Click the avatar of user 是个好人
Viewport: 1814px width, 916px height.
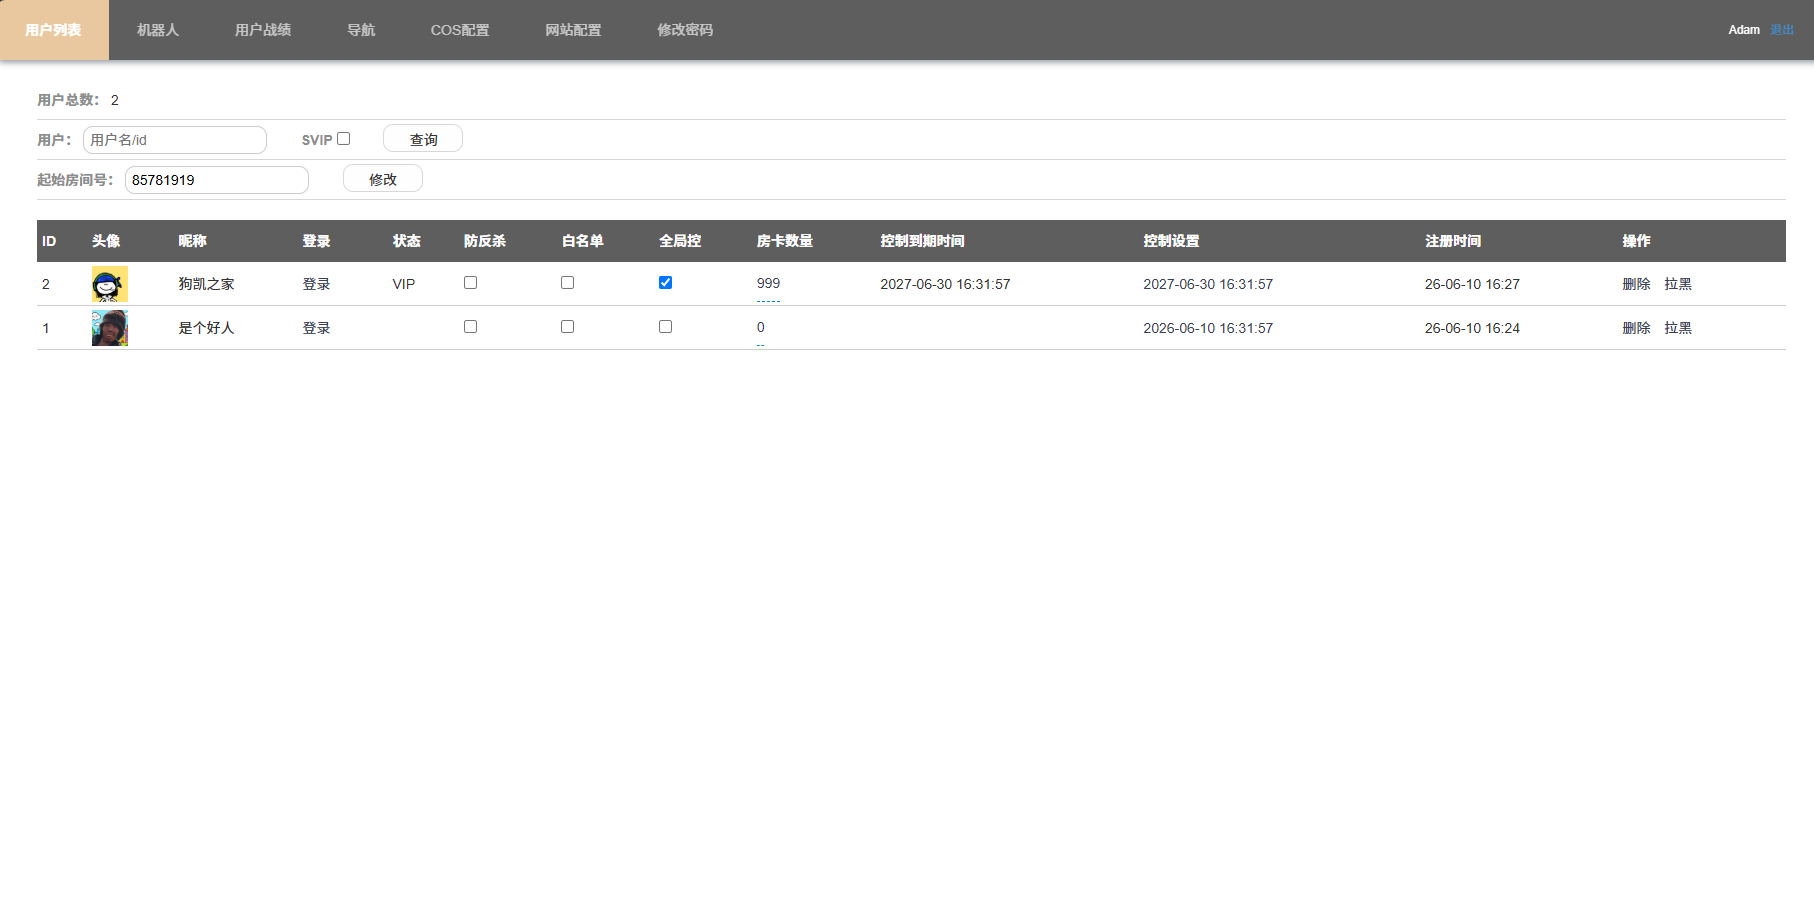click(110, 328)
